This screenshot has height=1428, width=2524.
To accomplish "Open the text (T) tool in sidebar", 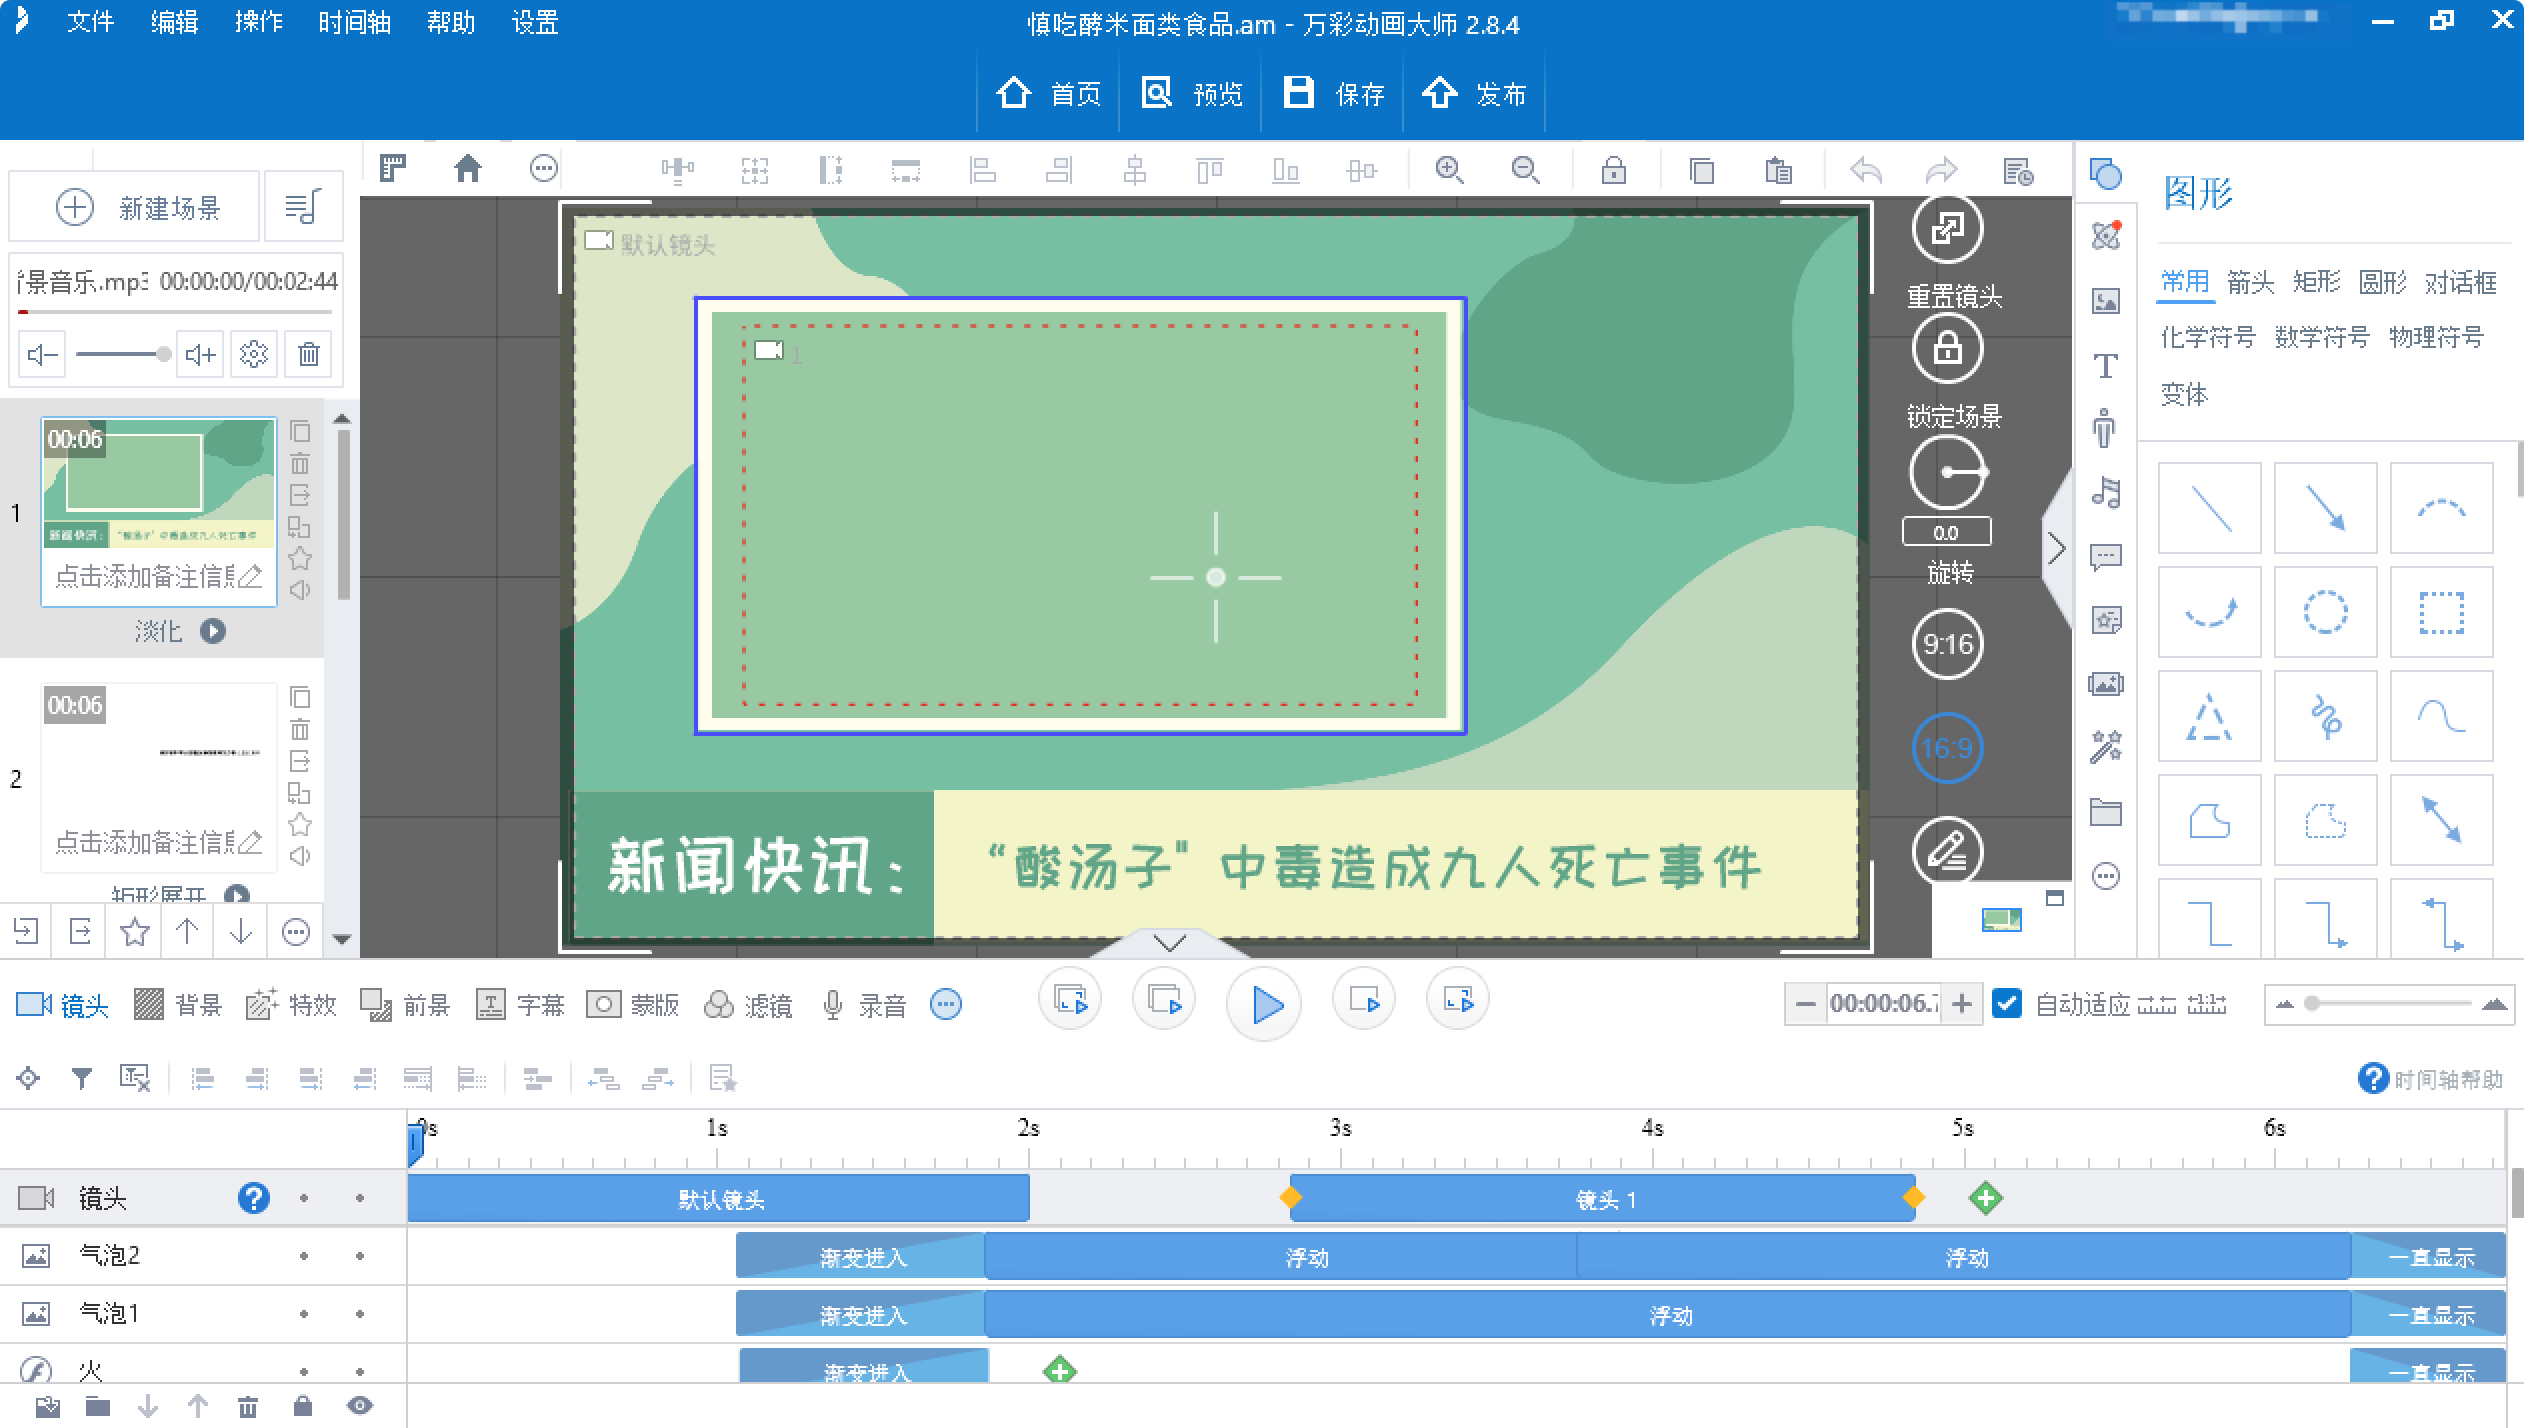I will pos(2106,366).
